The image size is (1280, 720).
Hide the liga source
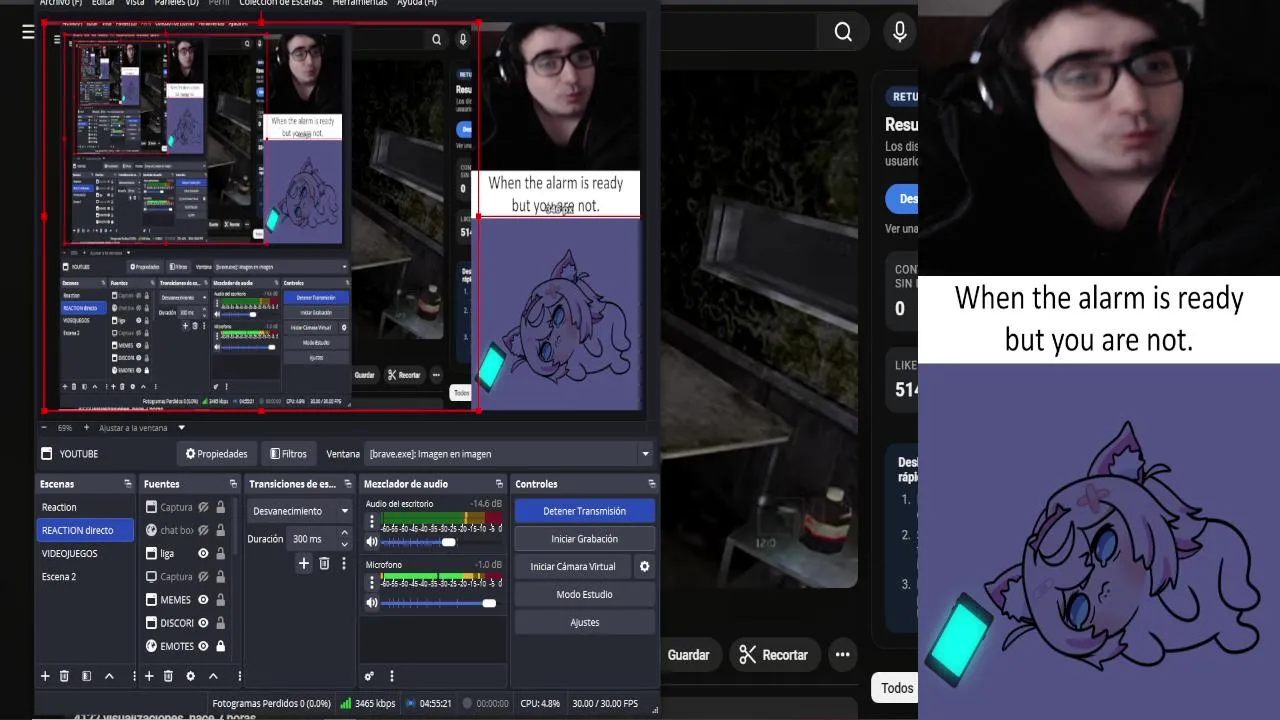pyautogui.click(x=203, y=553)
